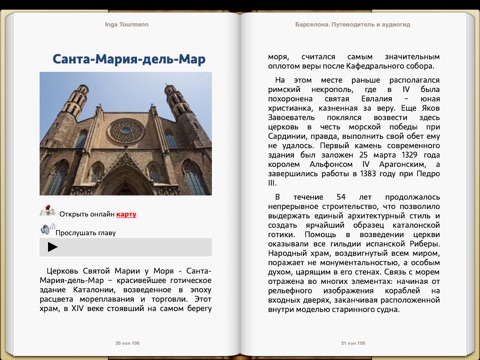The height and width of the screenshot is (360, 480).
Task: Click the paragraph starting 'В течение 54 лет'
Action: (x=354, y=253)
